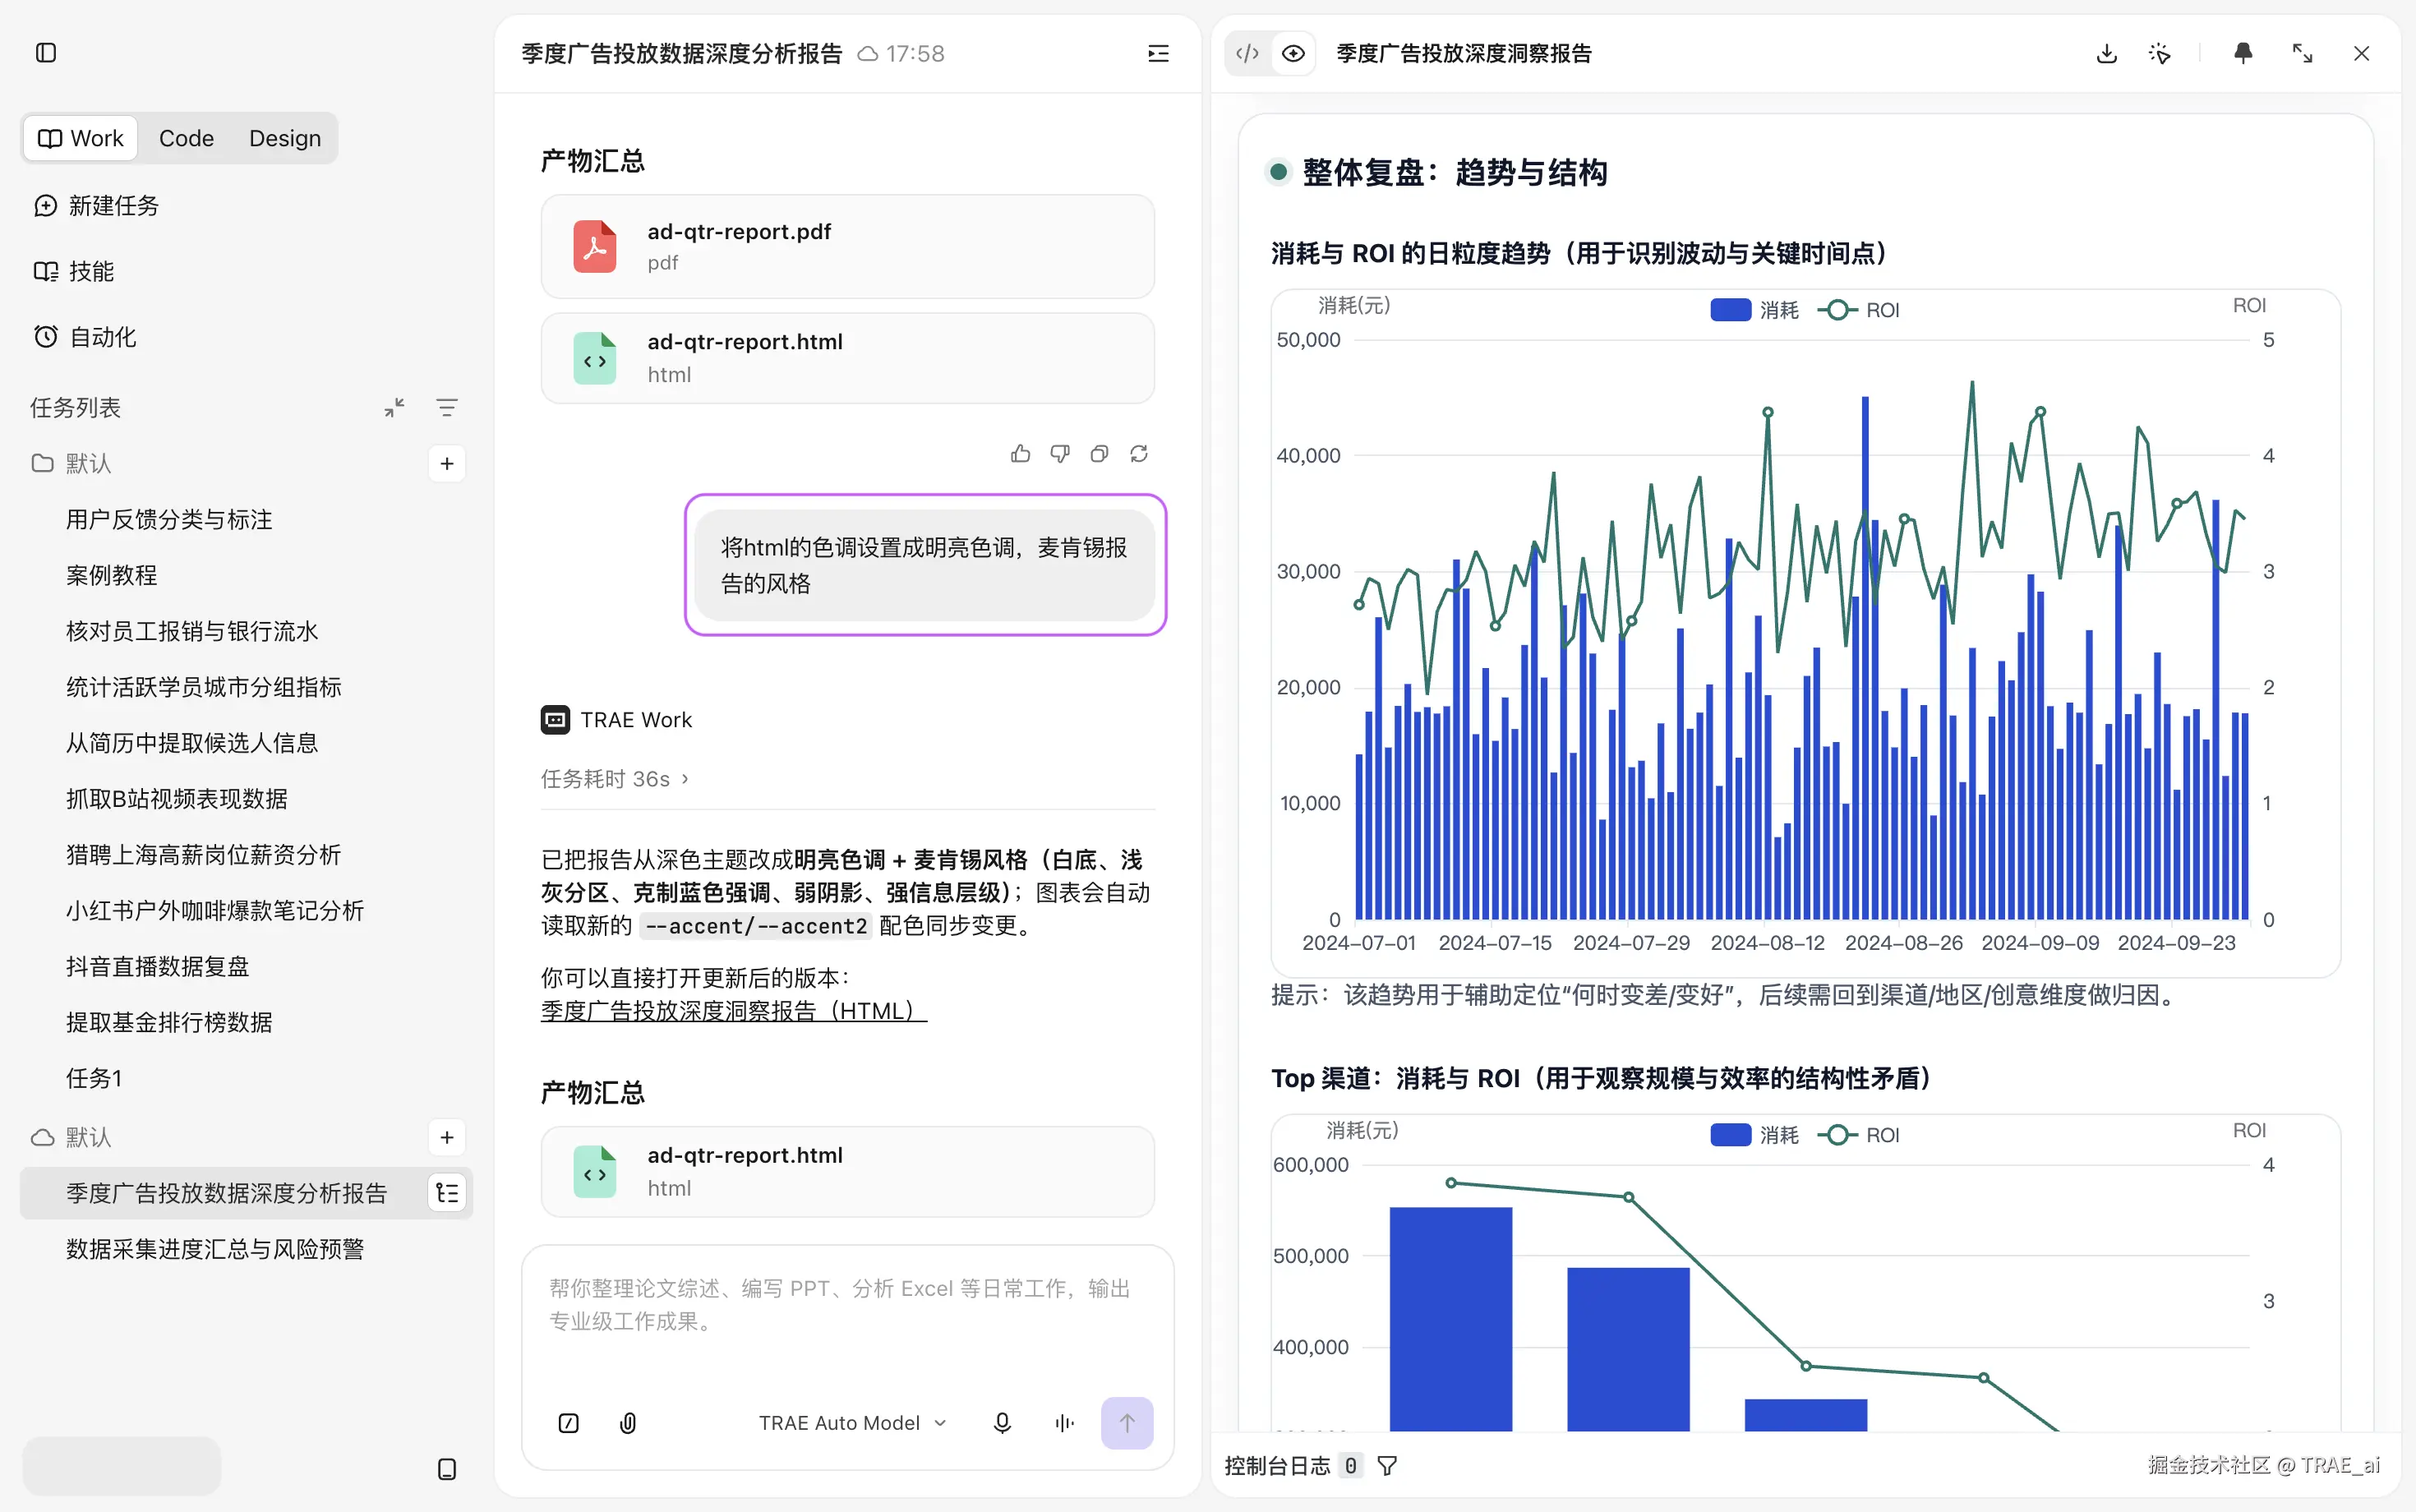The width and height of the screenshot is (2416, 1512).
Task: Click the regenerate response icon
Action: point(1139,454)
